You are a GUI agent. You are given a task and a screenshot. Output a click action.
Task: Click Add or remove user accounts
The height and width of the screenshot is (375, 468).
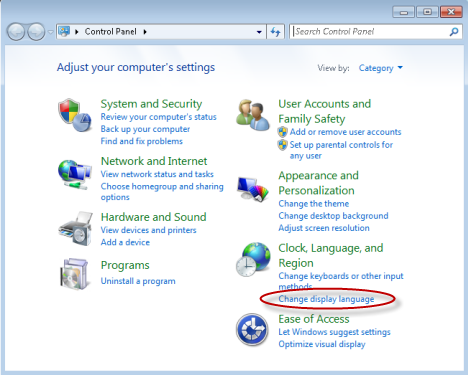click(x=345, y=132)
